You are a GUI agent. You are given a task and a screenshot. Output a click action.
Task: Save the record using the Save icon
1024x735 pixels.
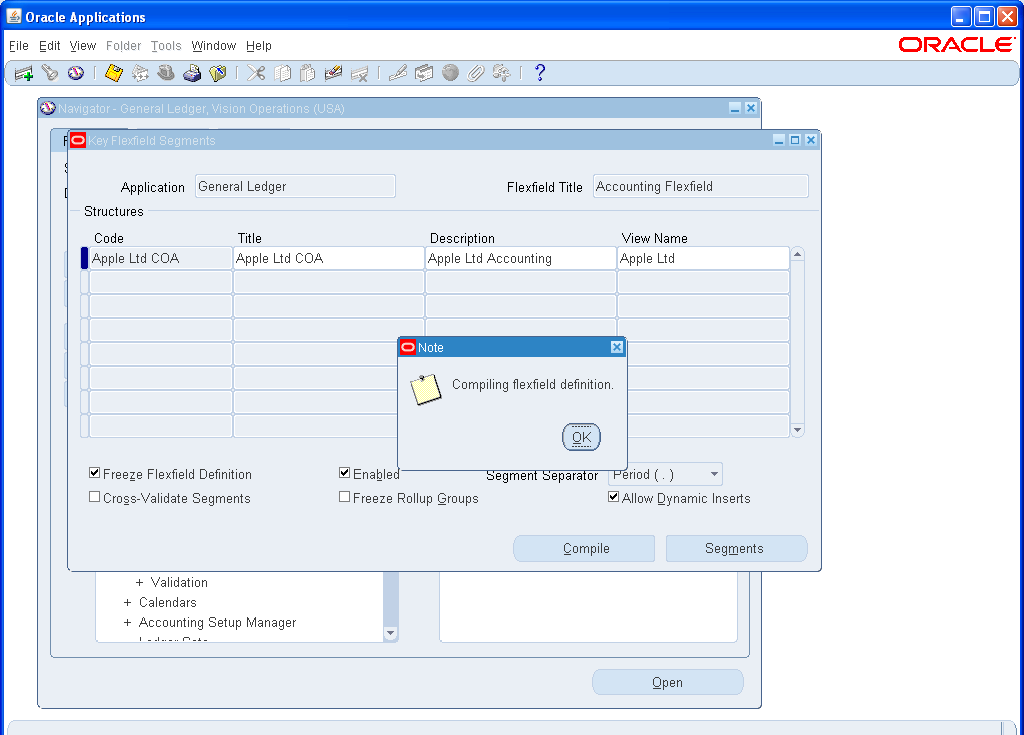click(x=113, y=72)
